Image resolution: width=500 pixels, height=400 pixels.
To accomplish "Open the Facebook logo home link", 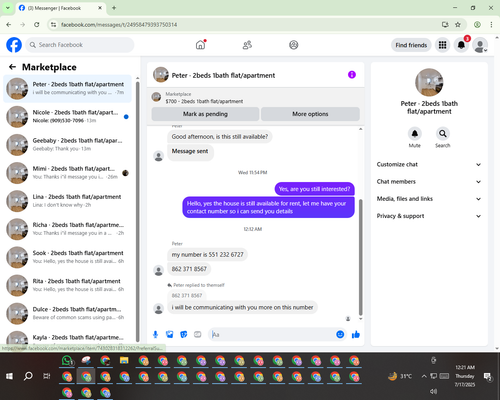I will pos(14,45).
